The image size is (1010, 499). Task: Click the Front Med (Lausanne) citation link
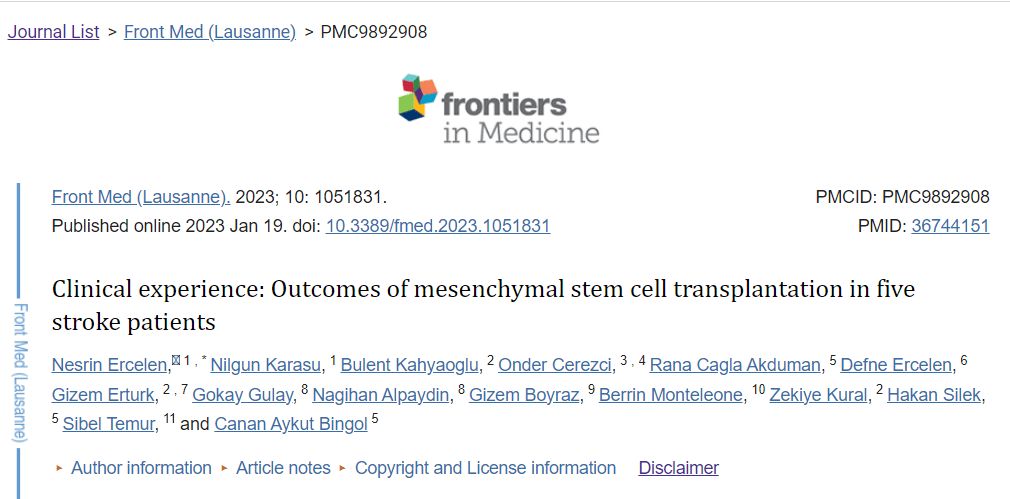pyautogui.click(x=141, y=197)
